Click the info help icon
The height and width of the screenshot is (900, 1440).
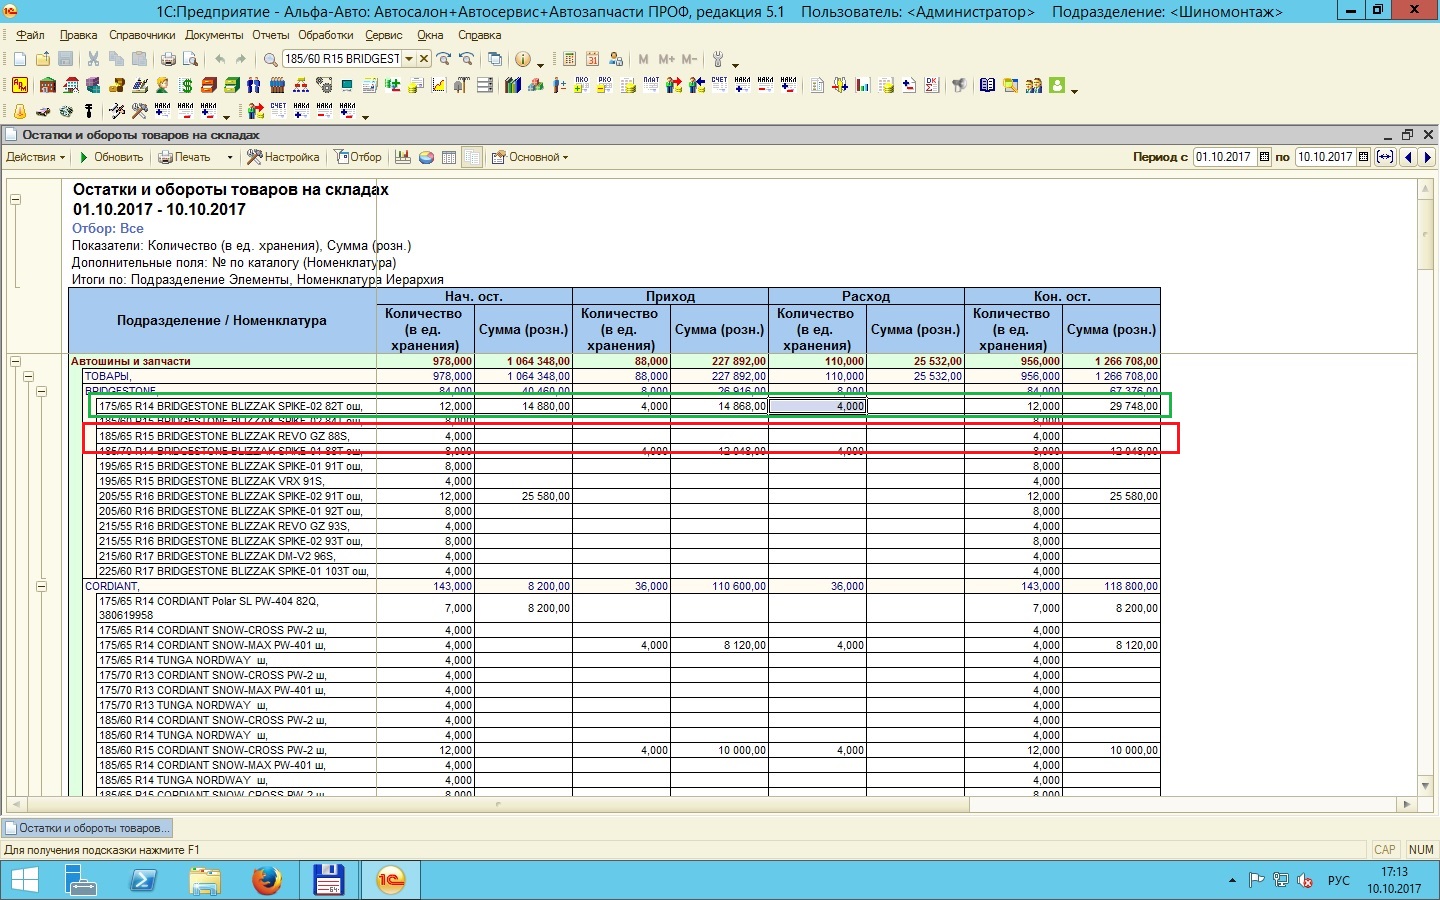(522, 59)
